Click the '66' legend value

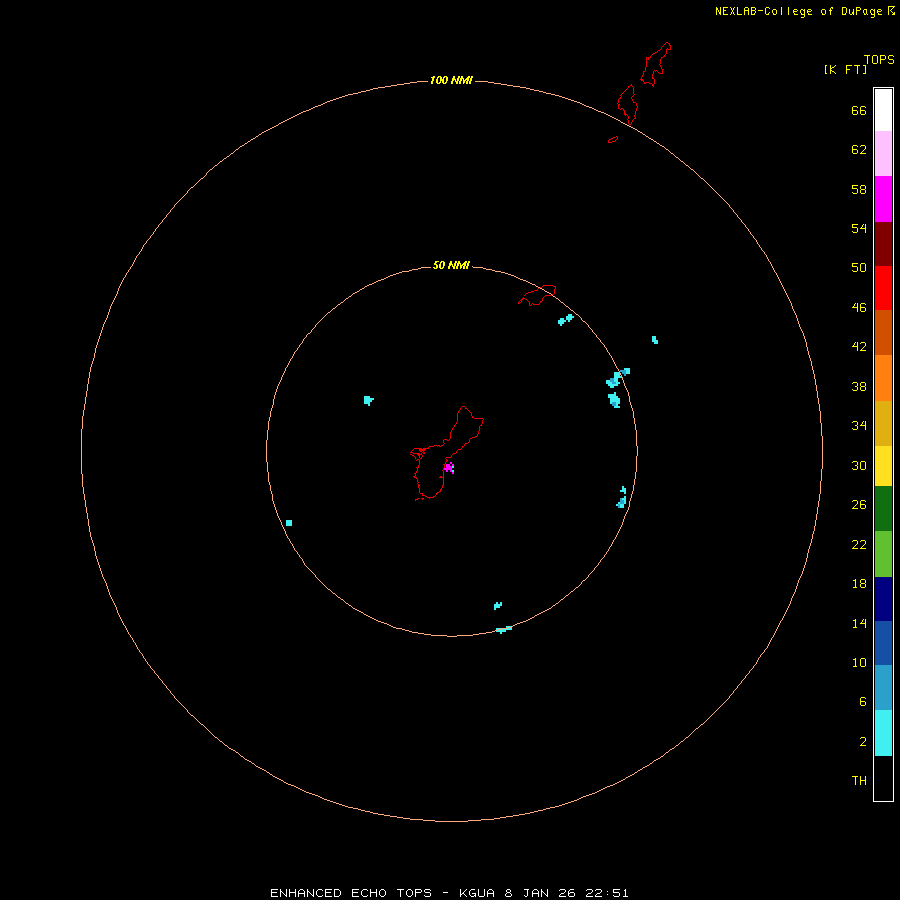[x=859, y=110]
